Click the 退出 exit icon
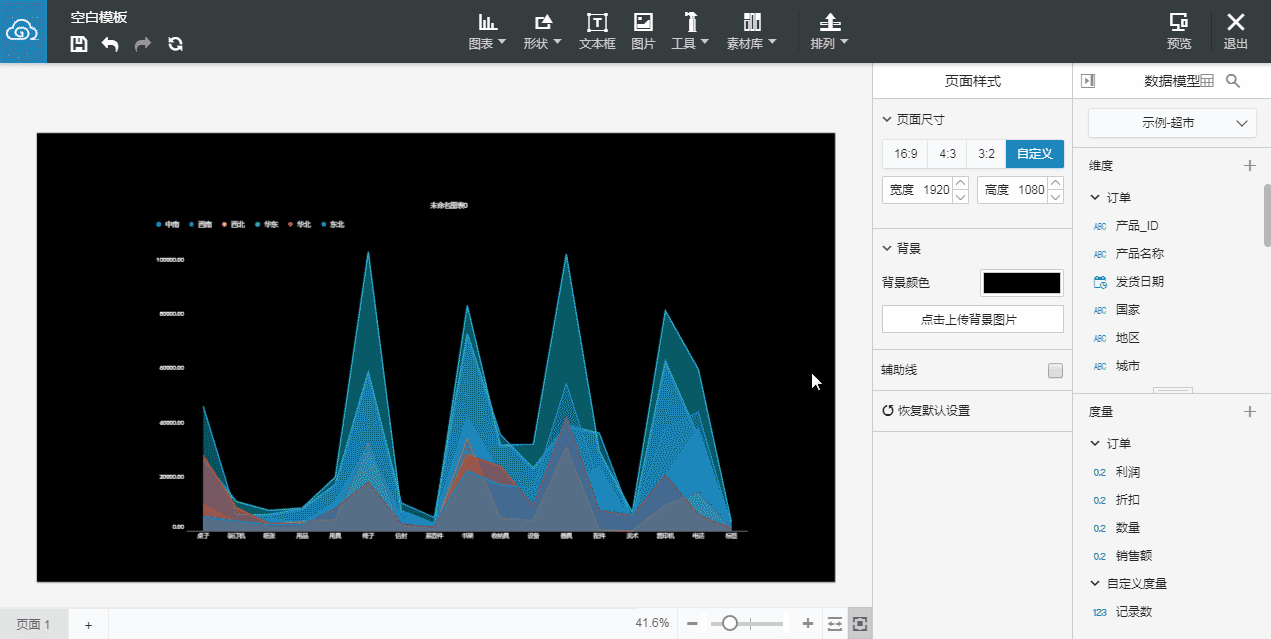 tap(1236, 31)
